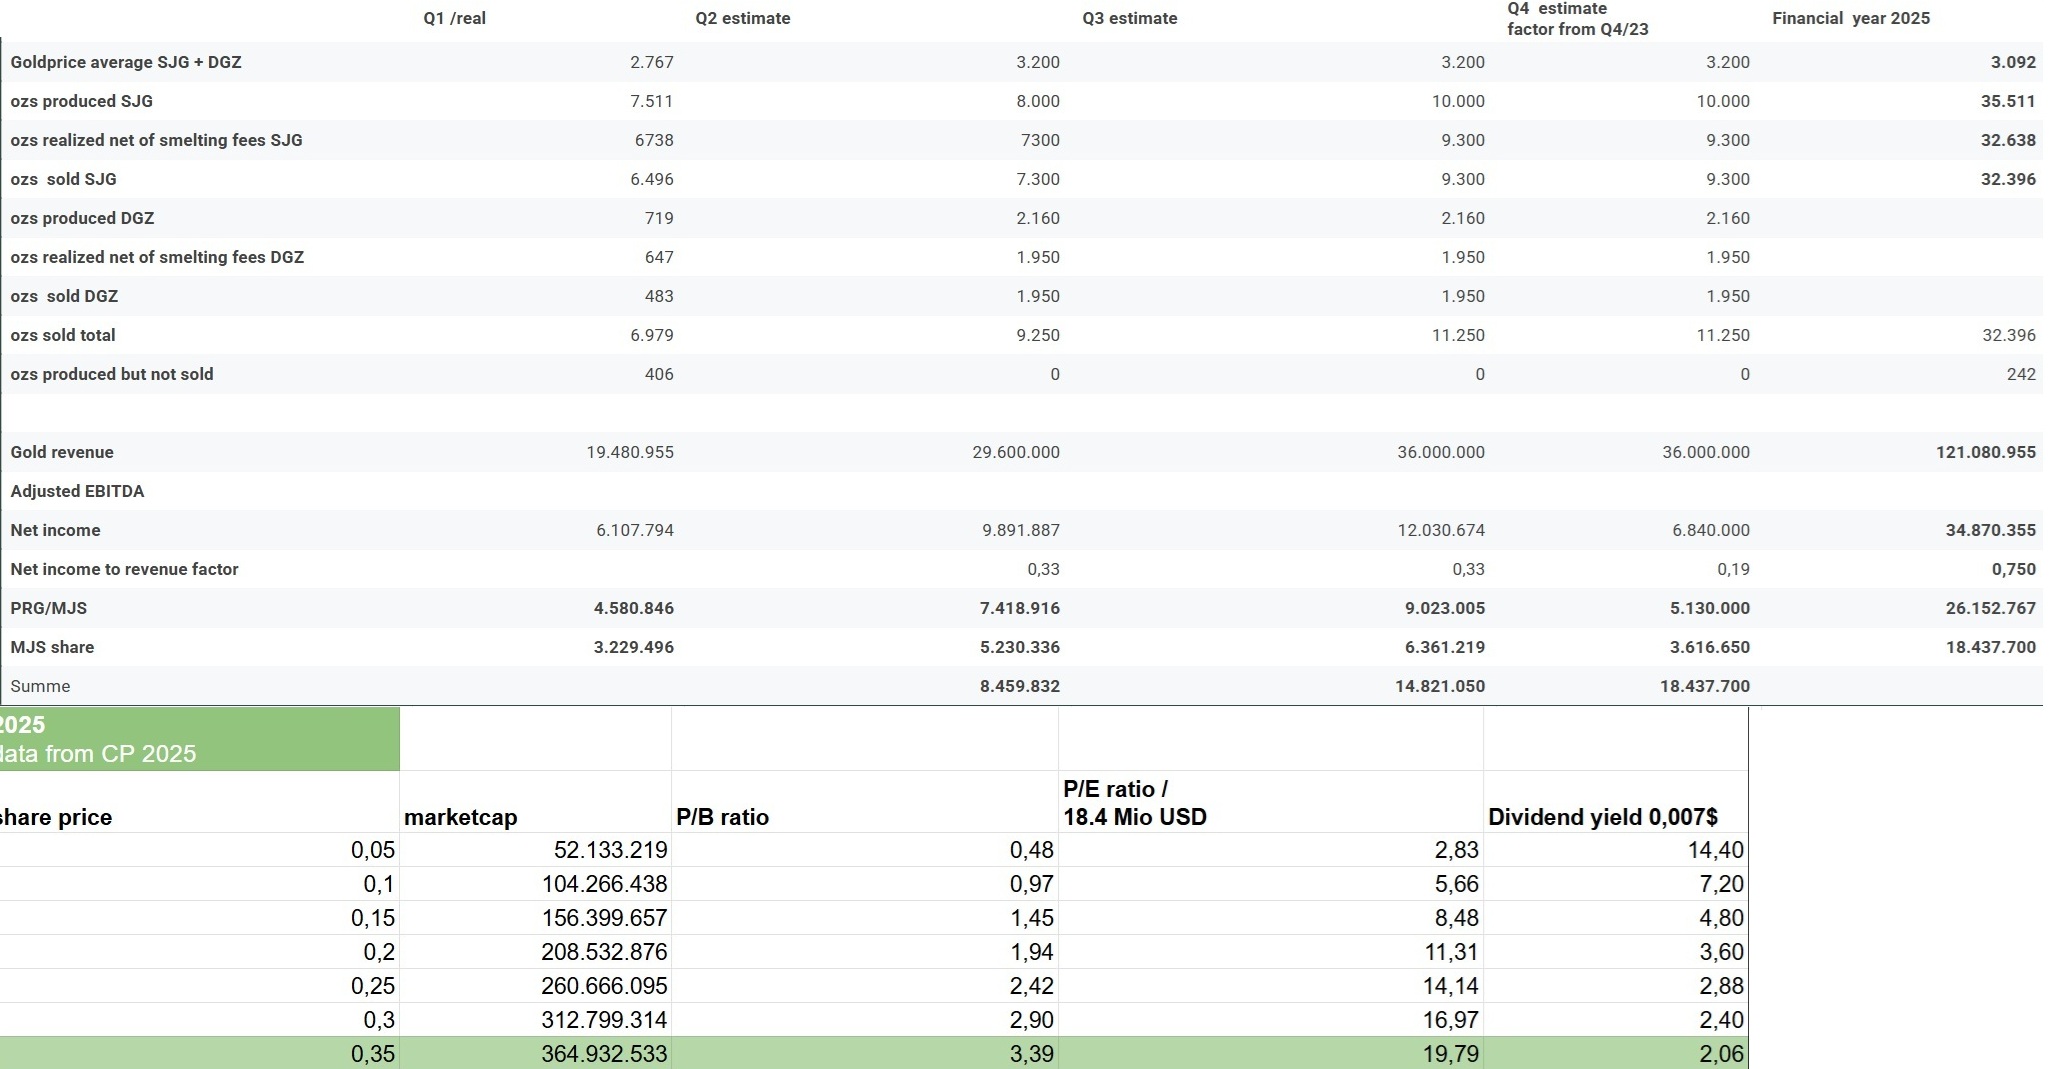This screenshot has width=2052, height=1069.
Task: Select the Gold revenue row label
Action: [x=62, y=452]
